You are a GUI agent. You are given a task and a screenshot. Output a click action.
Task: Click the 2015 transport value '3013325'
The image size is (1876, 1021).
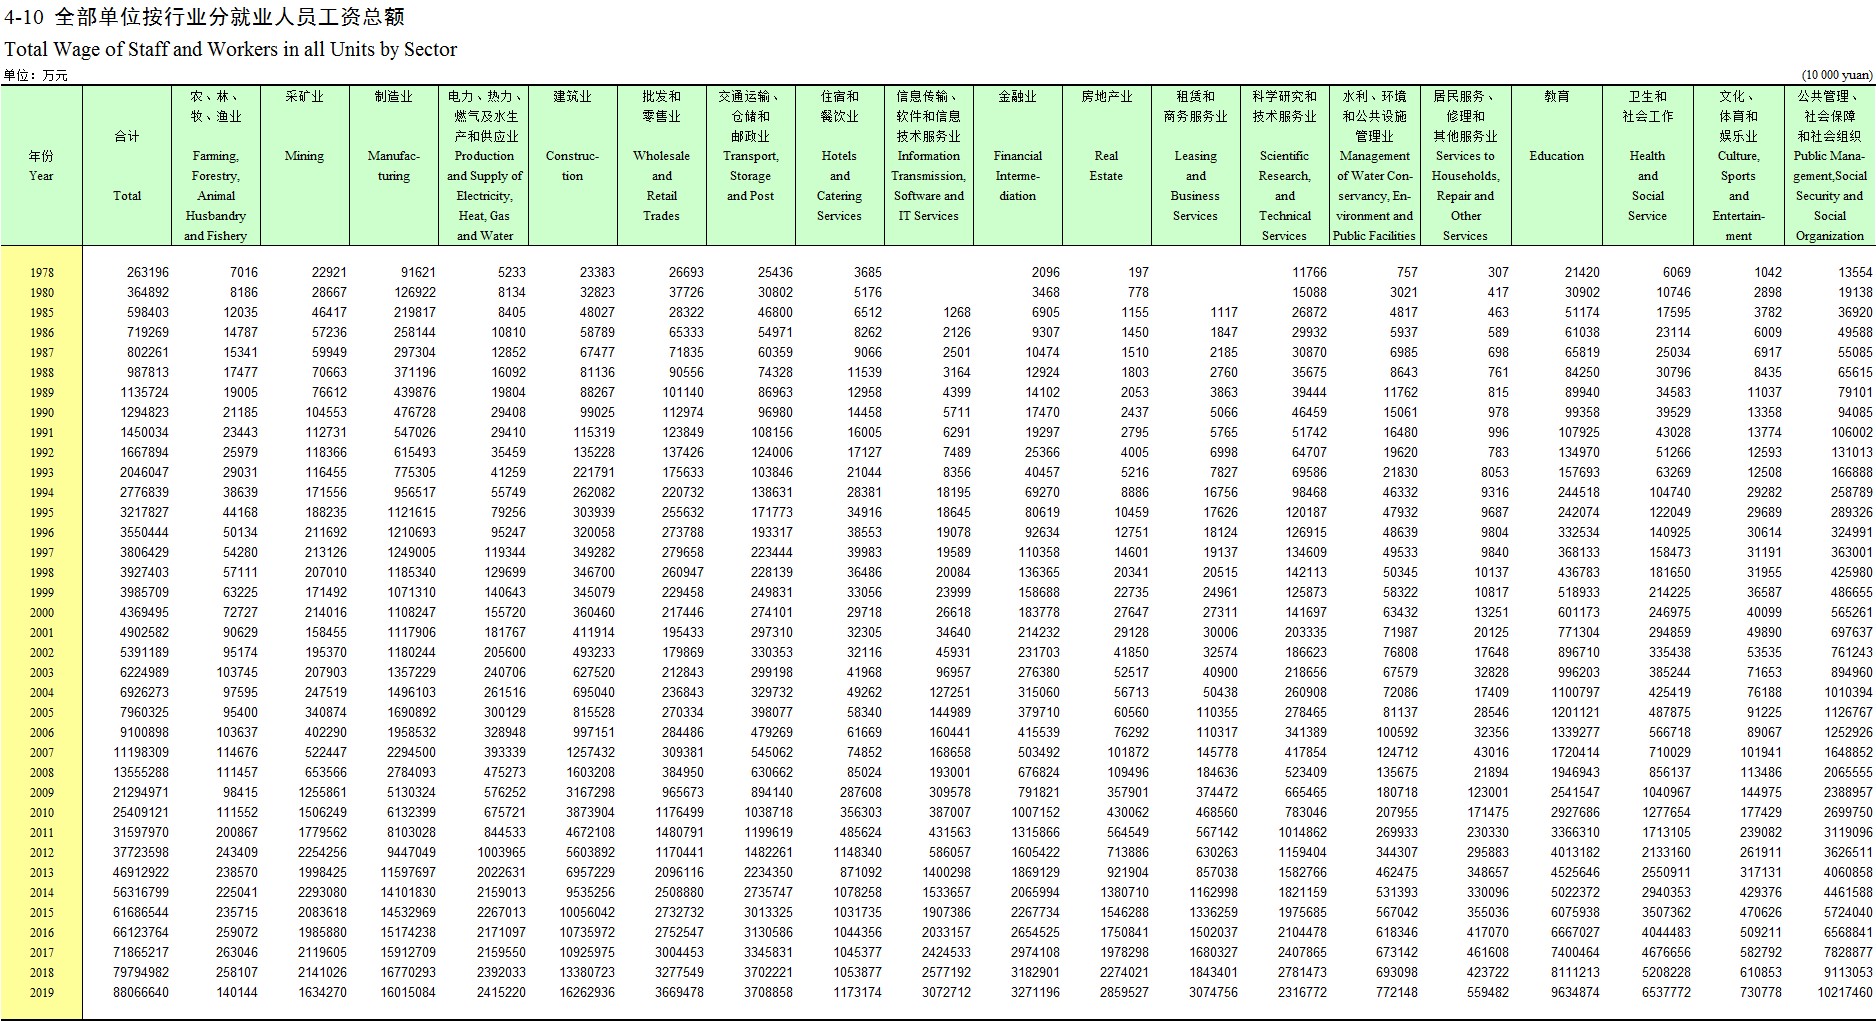768,912
